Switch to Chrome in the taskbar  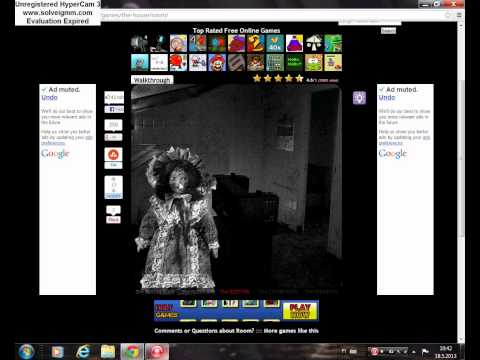coord(132,352)
